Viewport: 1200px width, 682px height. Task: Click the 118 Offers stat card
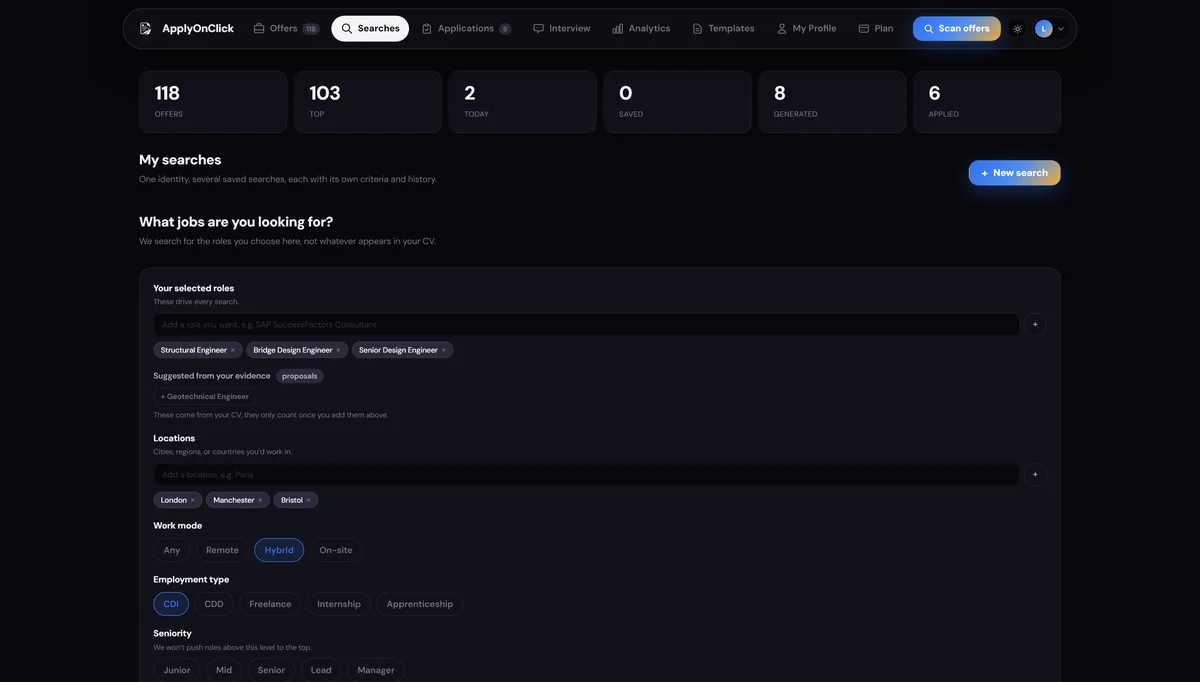213,102
